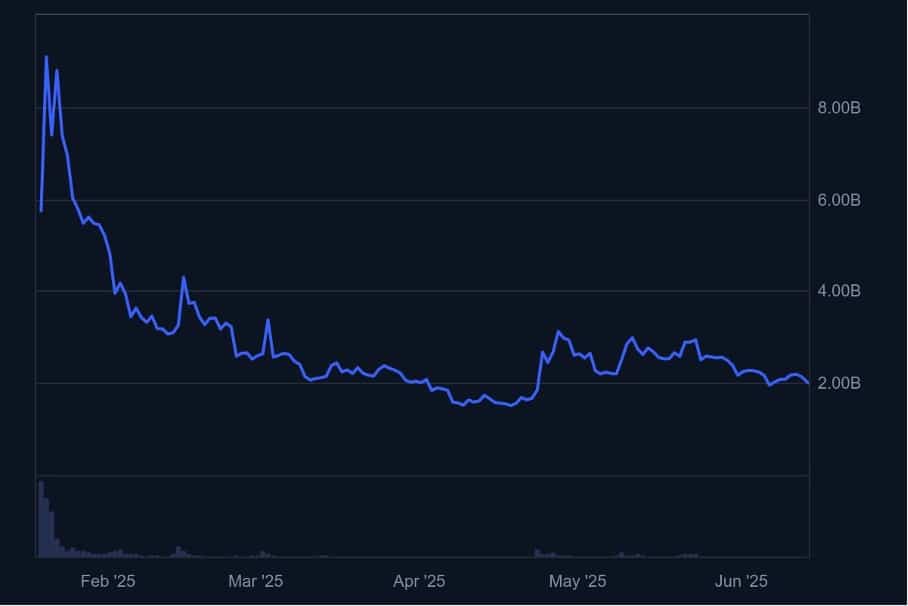Image resolution: width=908 pixels, height=606 pixels.
Task: Click the highest peak of the blue line
Action: [46, 57]
